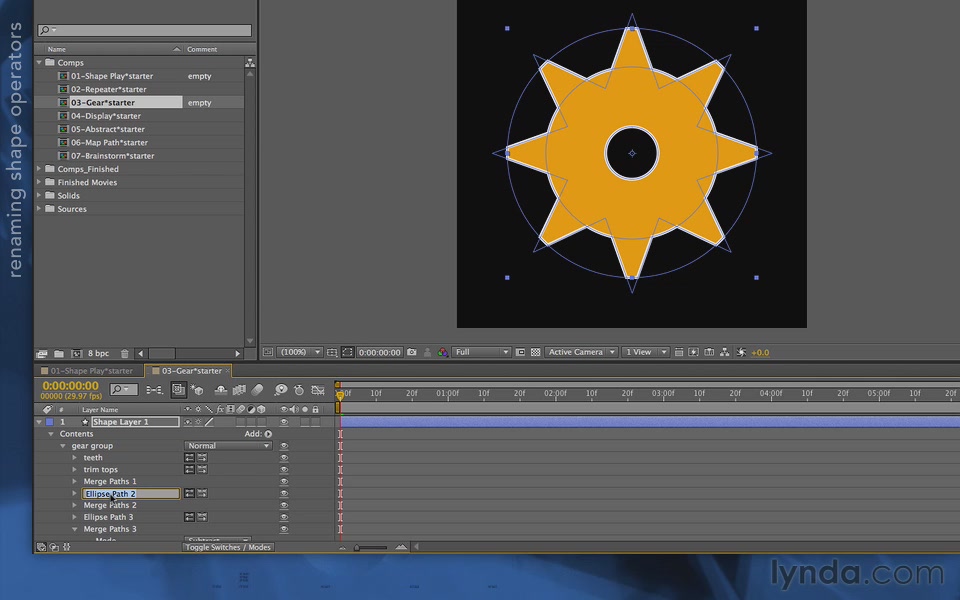960x600 pixels.
Task: Toggle Hide Shy Layers icon
Action: [x=220, y=389]
